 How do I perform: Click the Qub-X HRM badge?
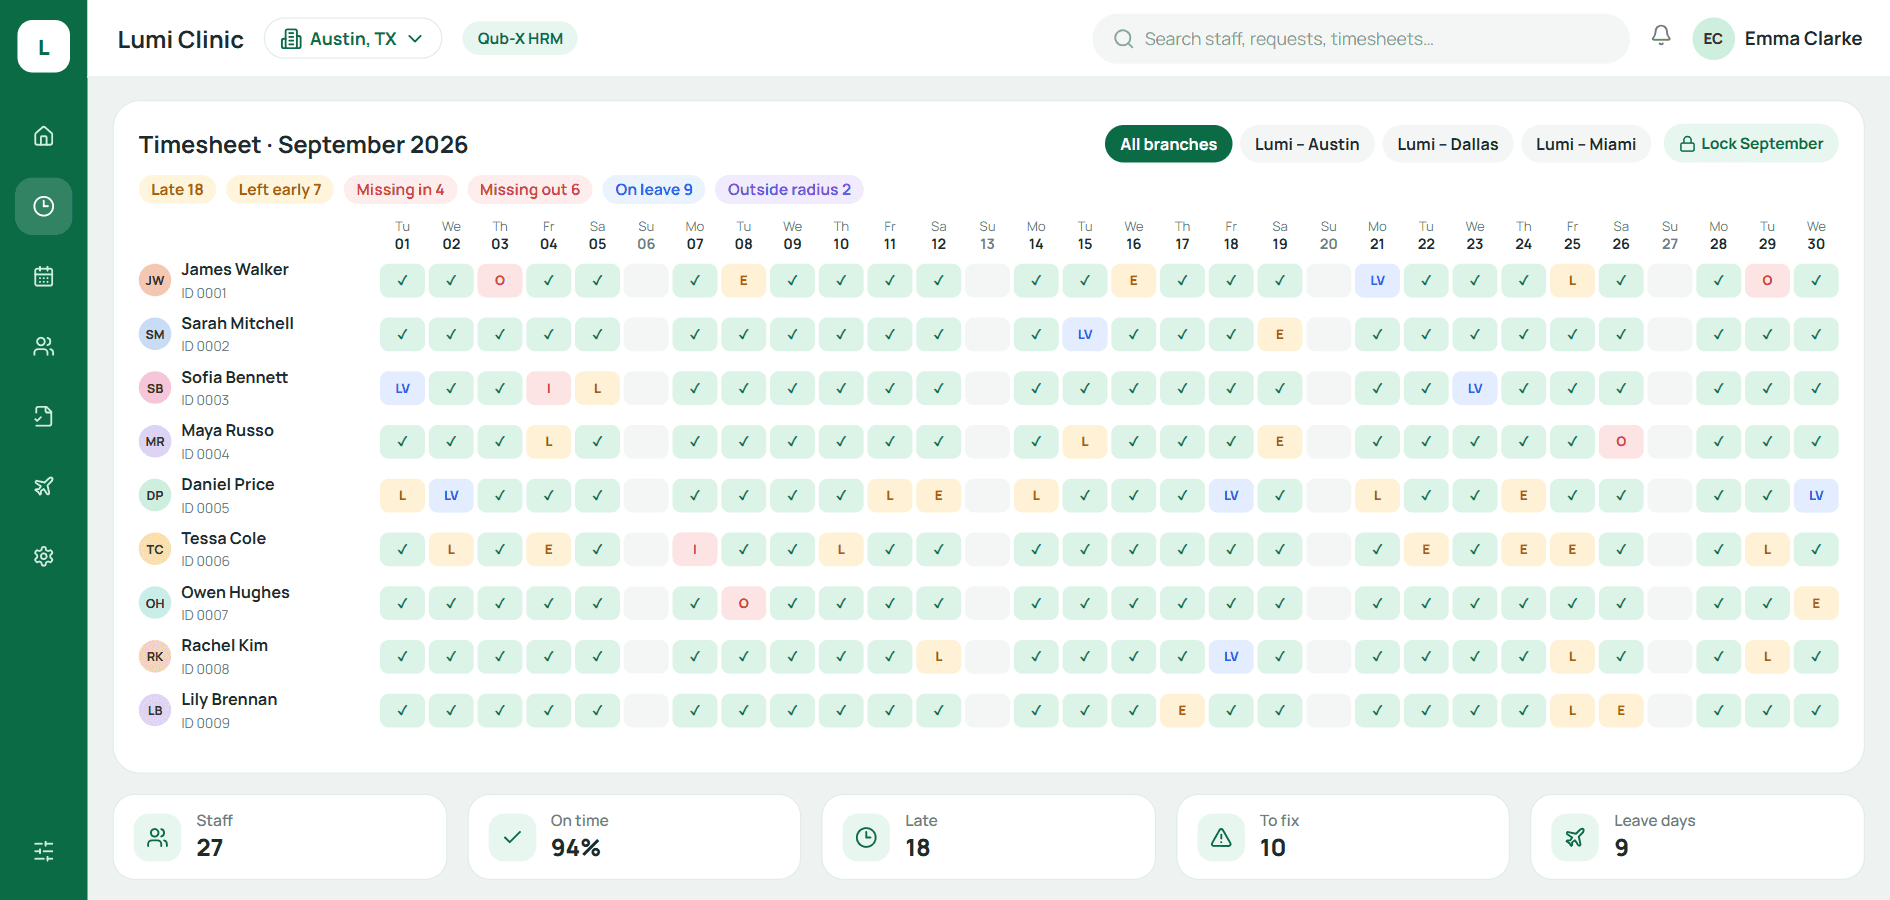(520, 39)
